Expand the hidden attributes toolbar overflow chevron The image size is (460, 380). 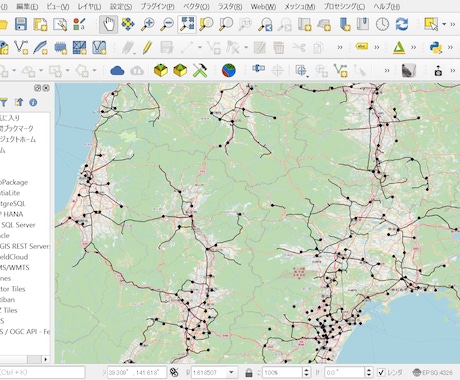[453, 24]
